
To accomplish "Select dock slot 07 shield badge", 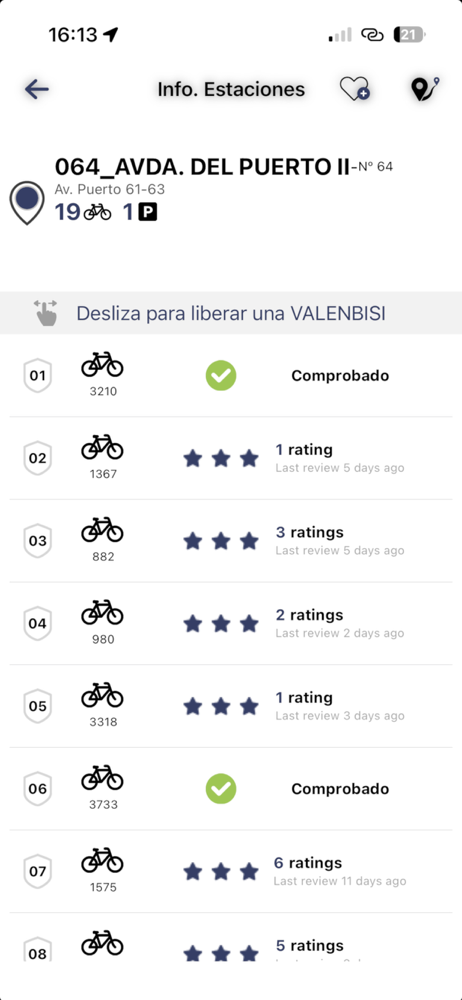I will tap(38, 871).
